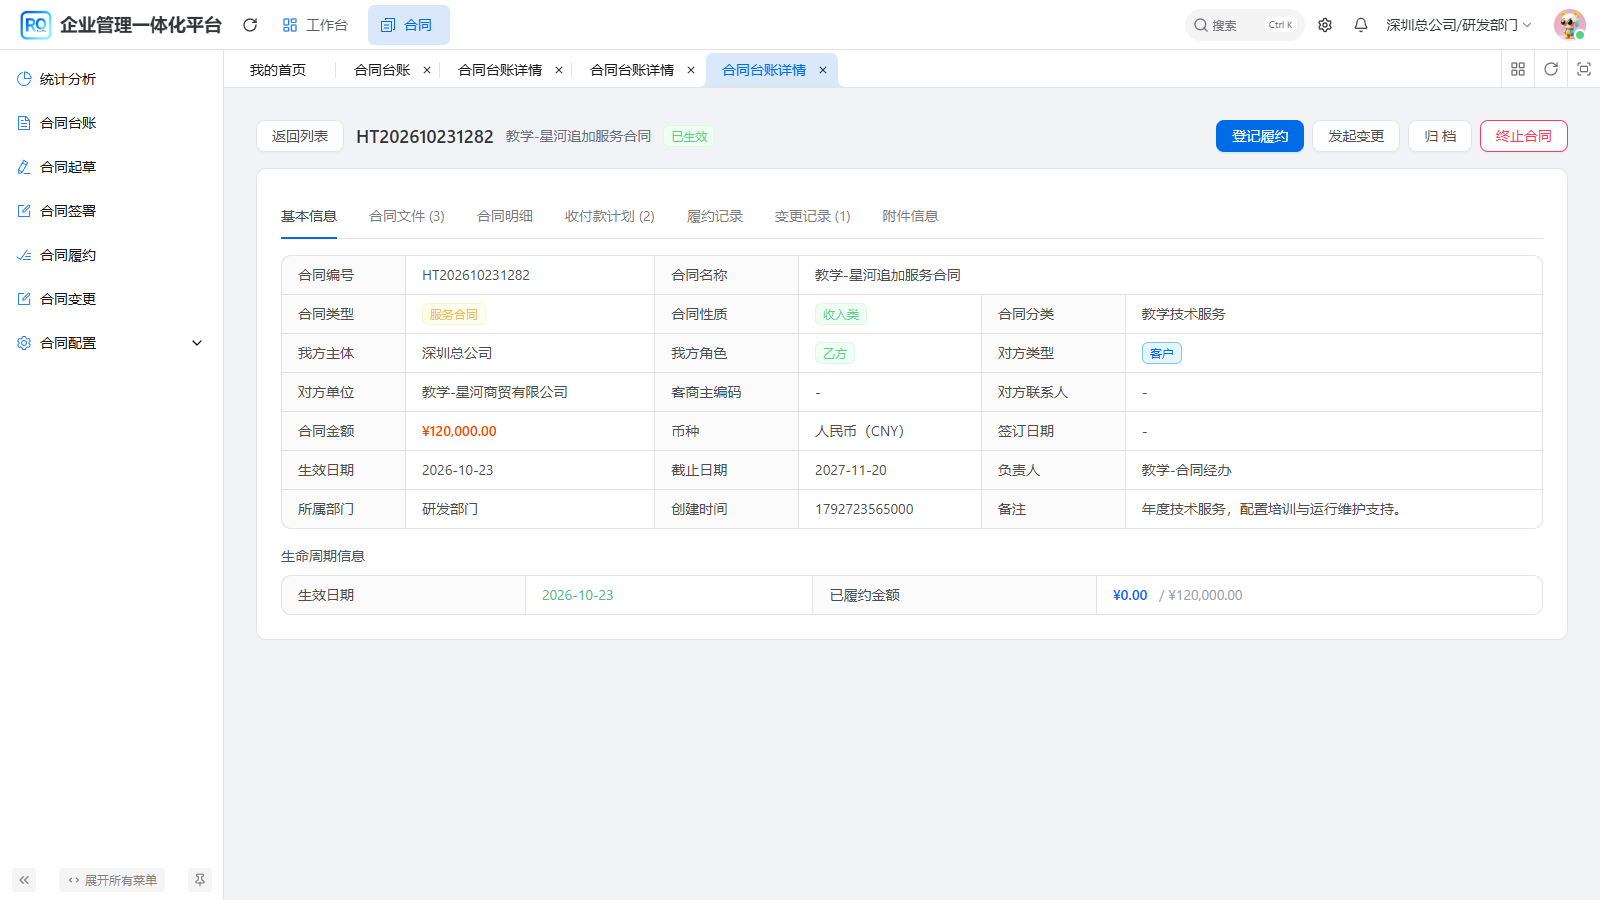Viewport: 1600px width, 900px height.
Task: Click contract amount ¥120,000.00
Action: click(x=459, y=431)
